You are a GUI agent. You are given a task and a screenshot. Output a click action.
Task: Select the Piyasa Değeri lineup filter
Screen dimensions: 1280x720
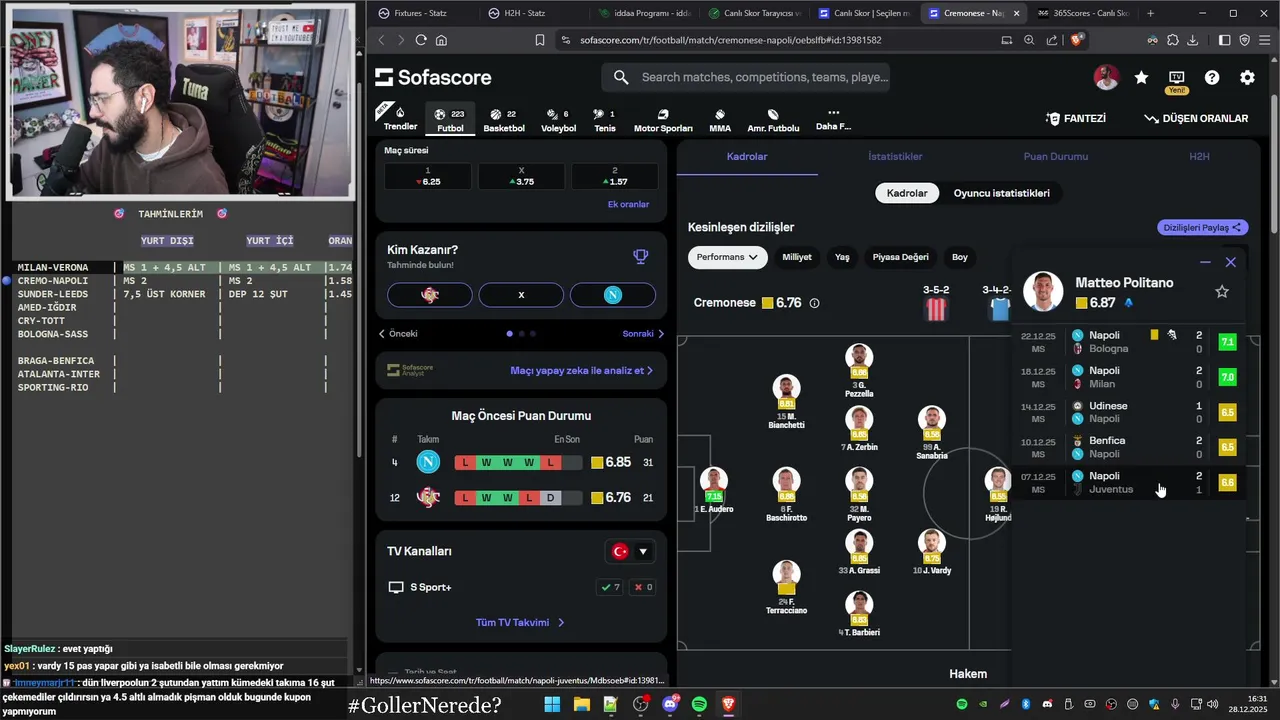[x=901, y=257]
